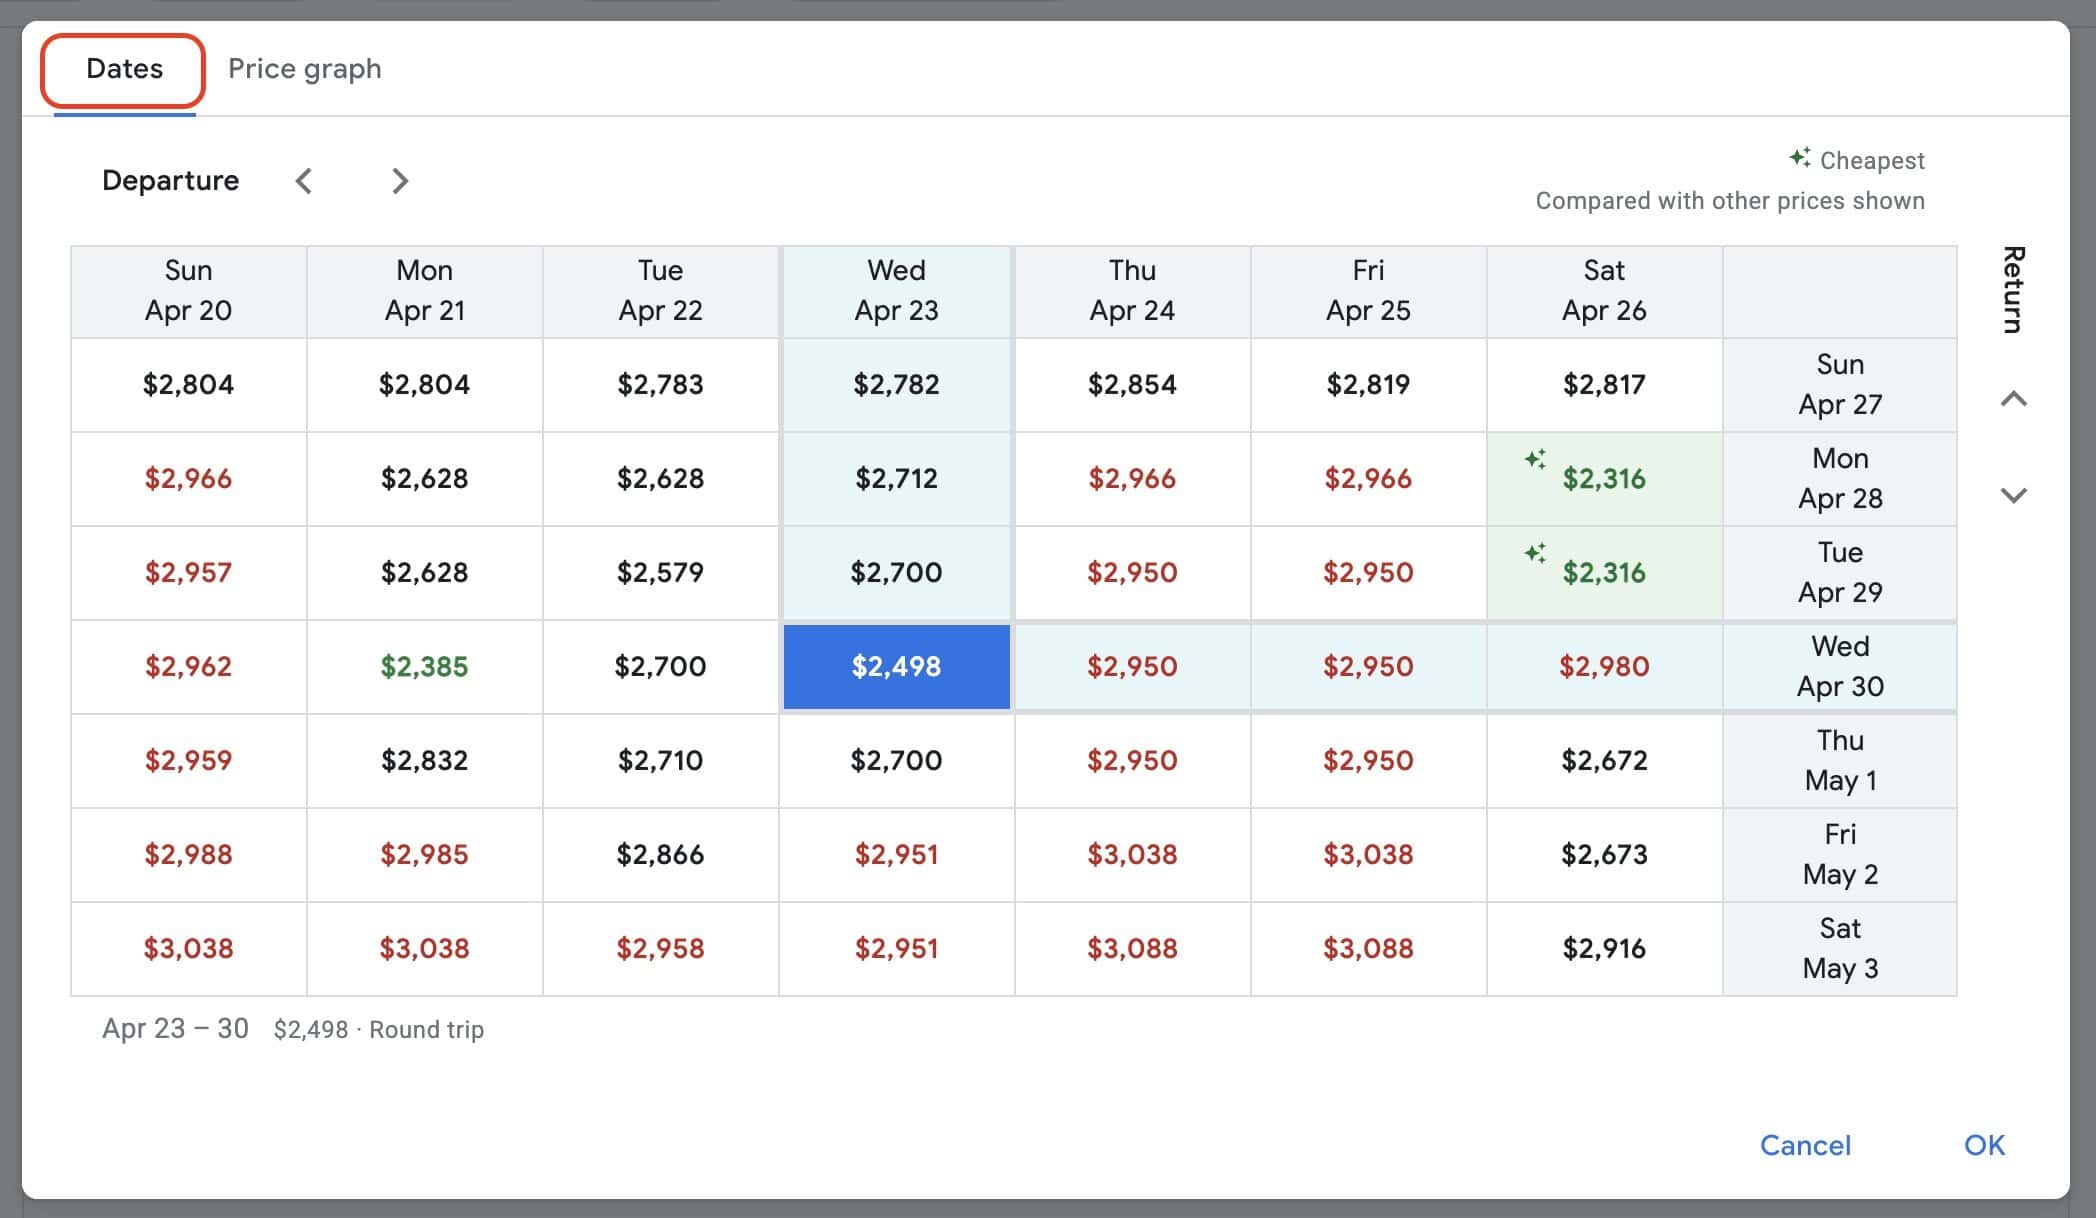Select cheapest $2,316 fare returning Apr 29
Viewport: 2096px width, 1218px height.
click(1603, 573)
